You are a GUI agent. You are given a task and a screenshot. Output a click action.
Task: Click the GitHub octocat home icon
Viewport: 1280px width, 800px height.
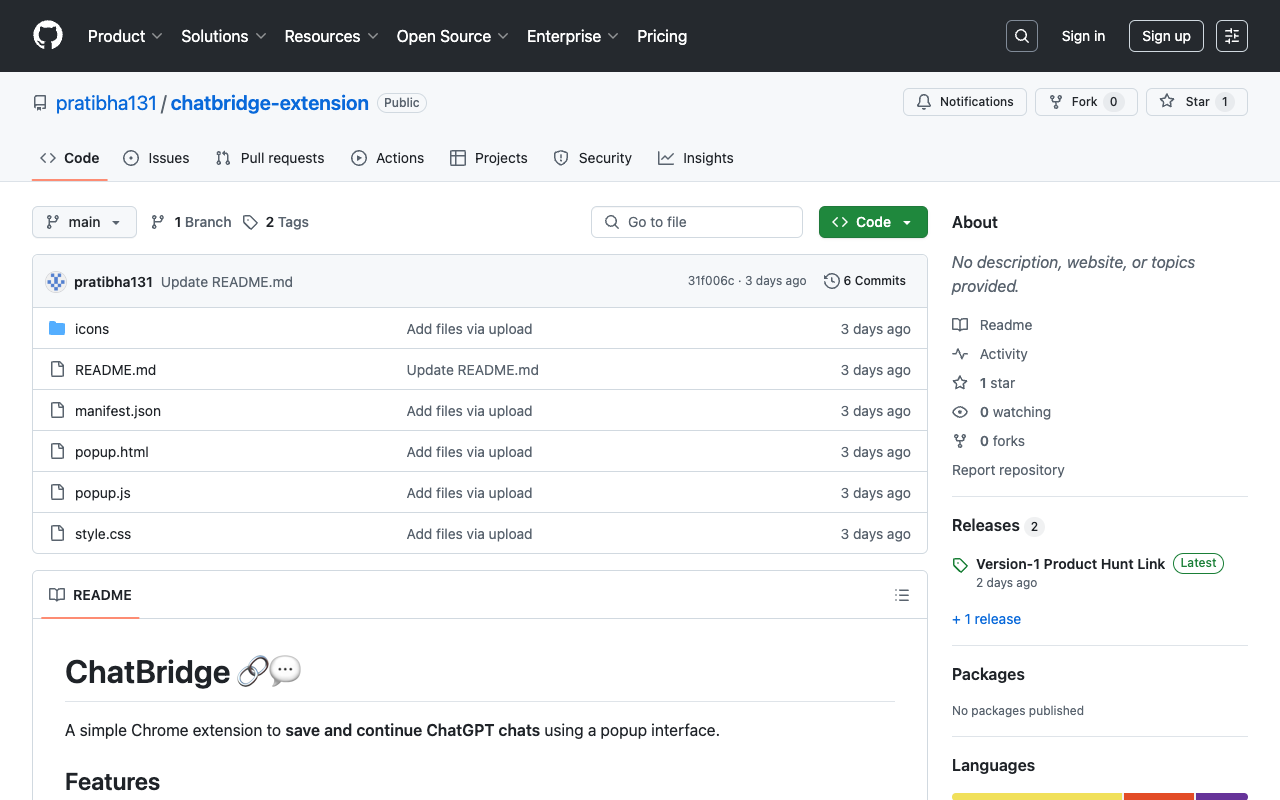pos(47,36)
